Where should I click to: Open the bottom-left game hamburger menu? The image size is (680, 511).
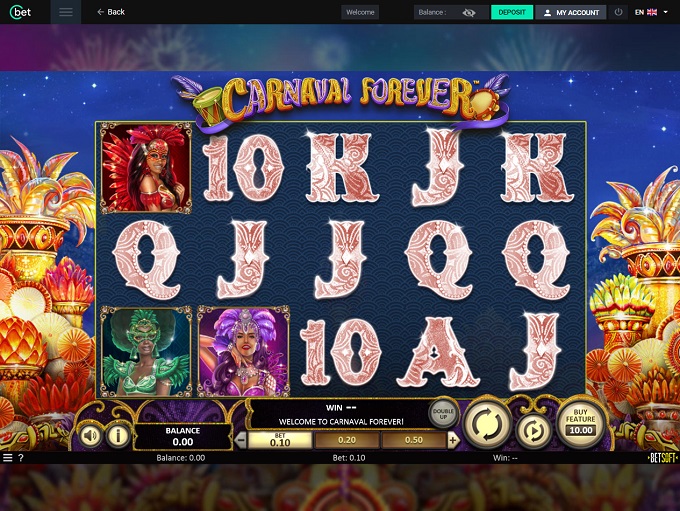click(7, 458)
